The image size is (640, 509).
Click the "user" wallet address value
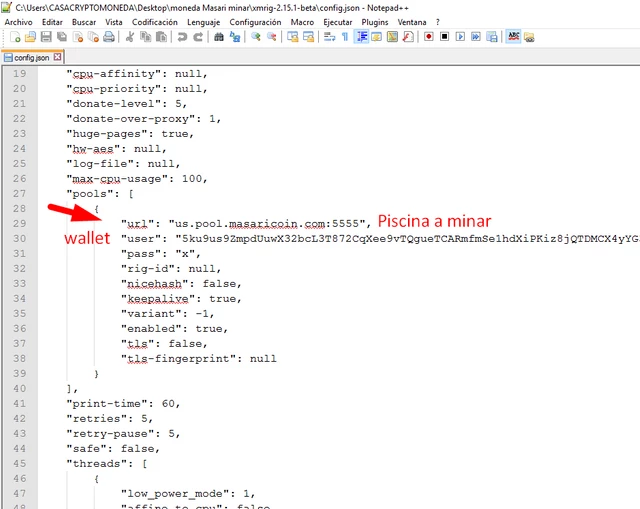pos(407,239)
